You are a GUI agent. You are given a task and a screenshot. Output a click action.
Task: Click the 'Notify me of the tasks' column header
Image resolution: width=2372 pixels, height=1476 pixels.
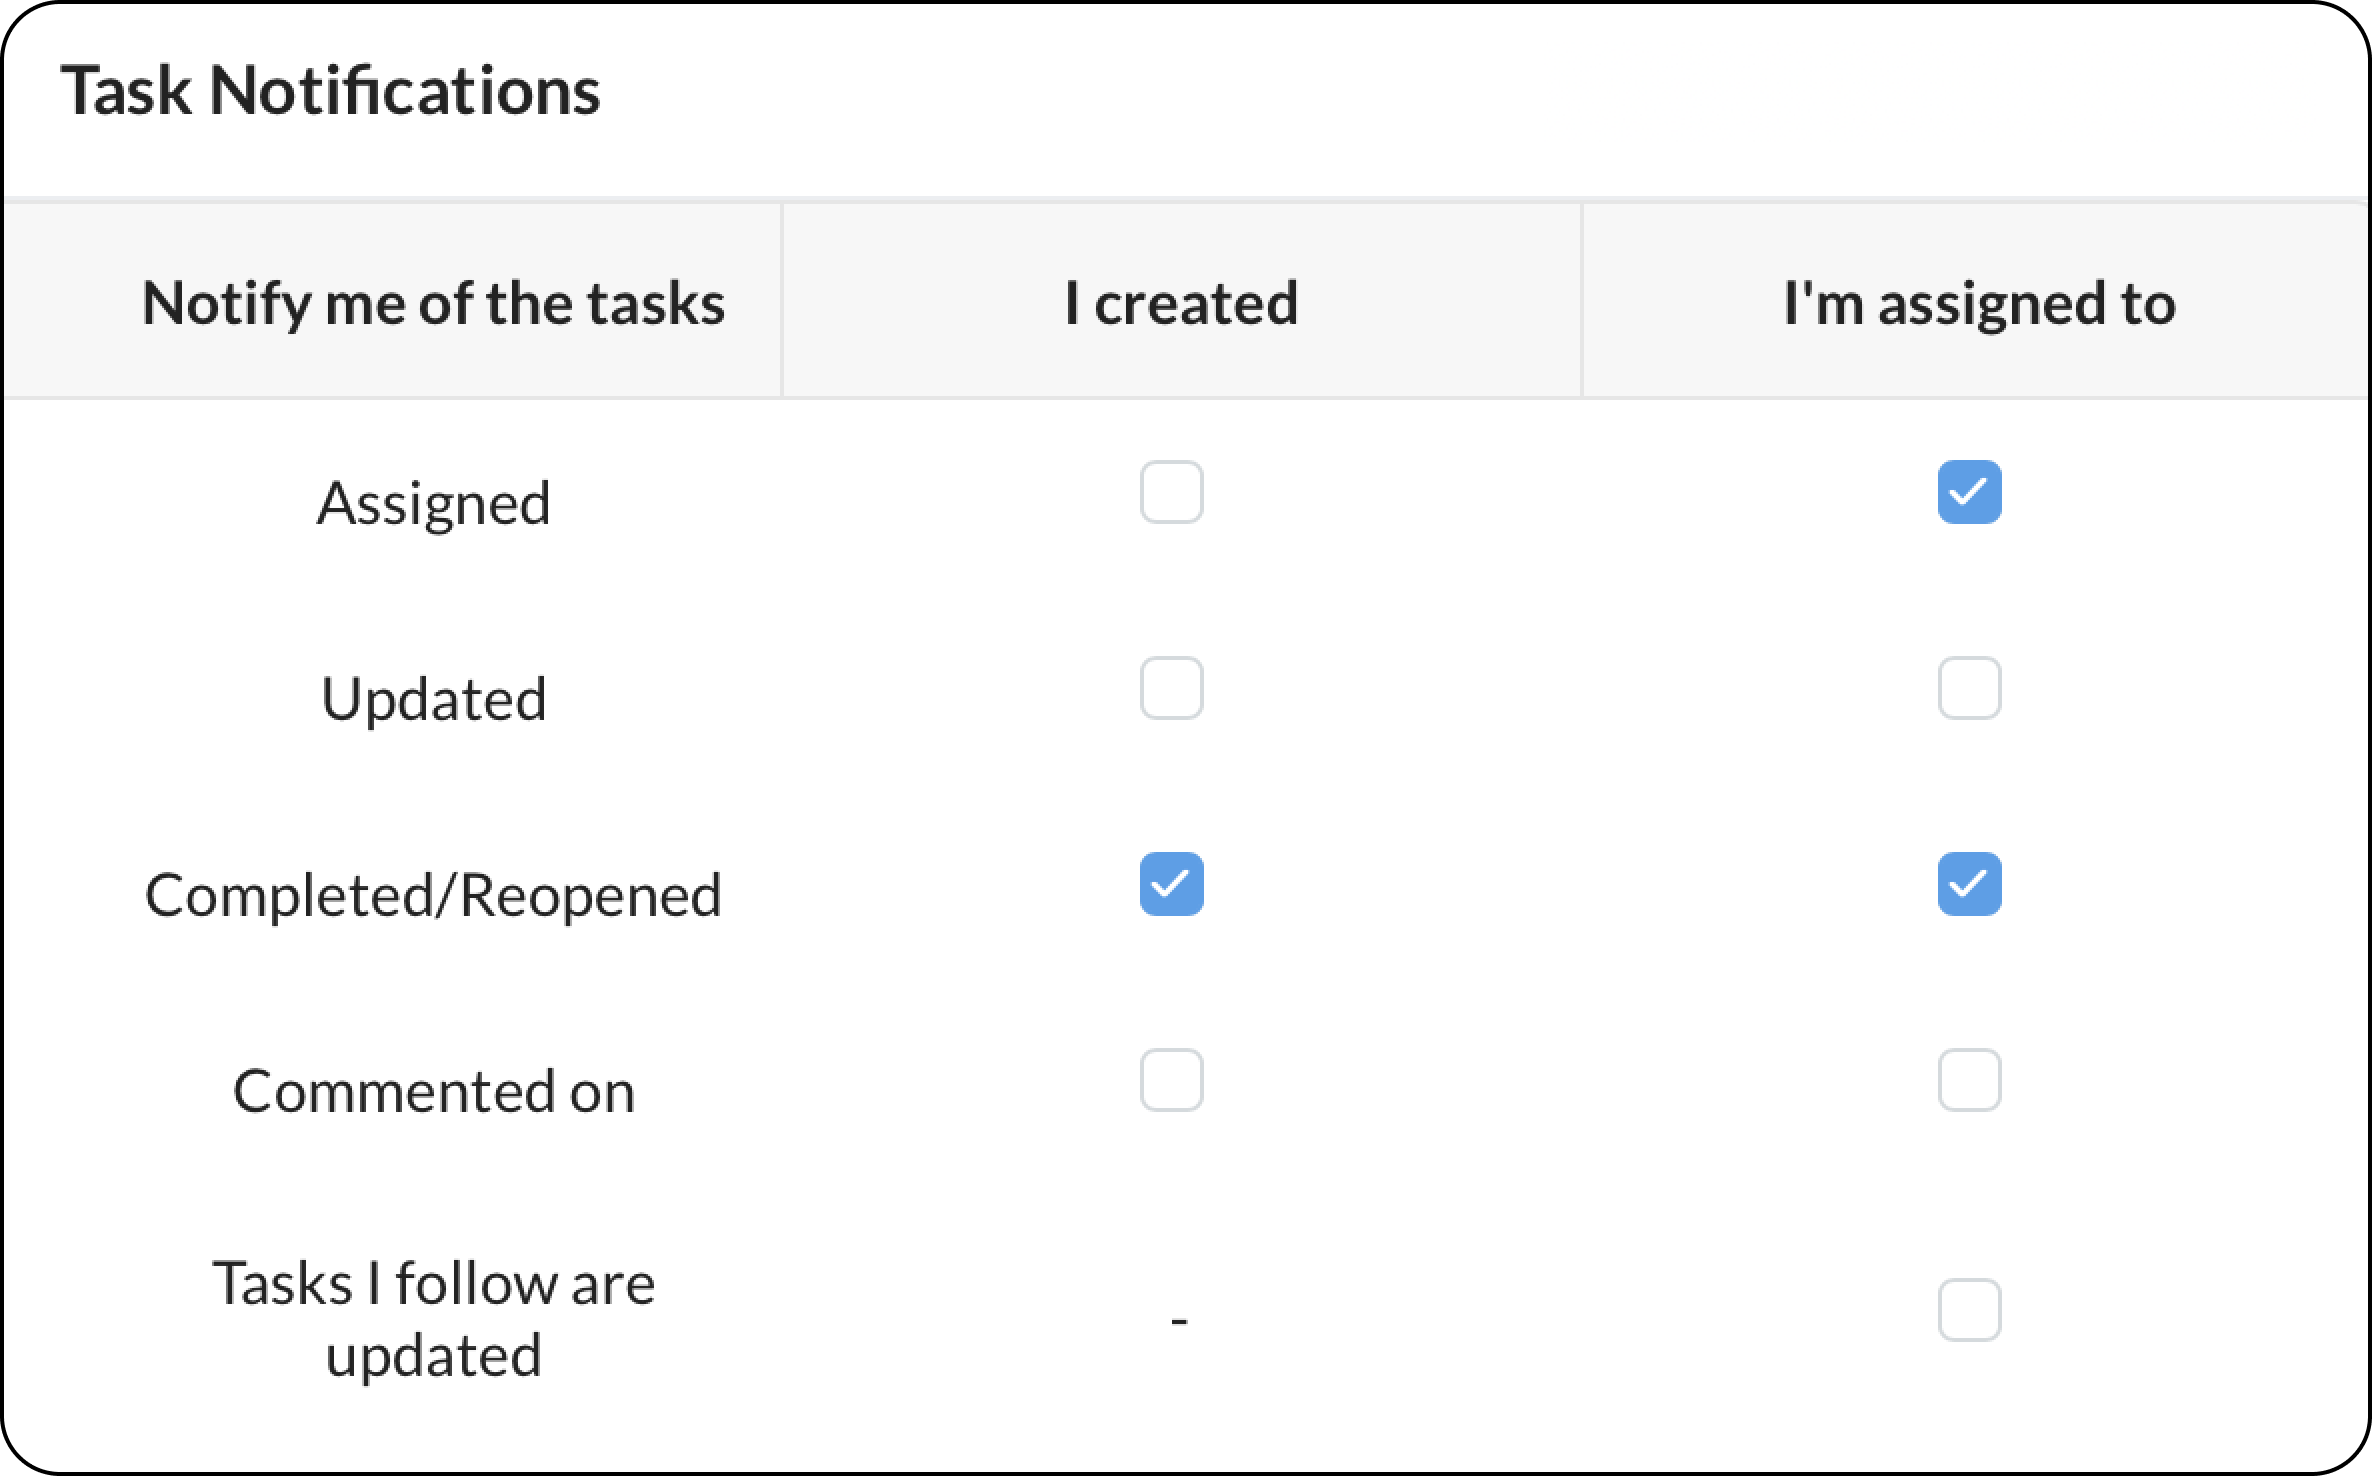(x=433, y=303)
